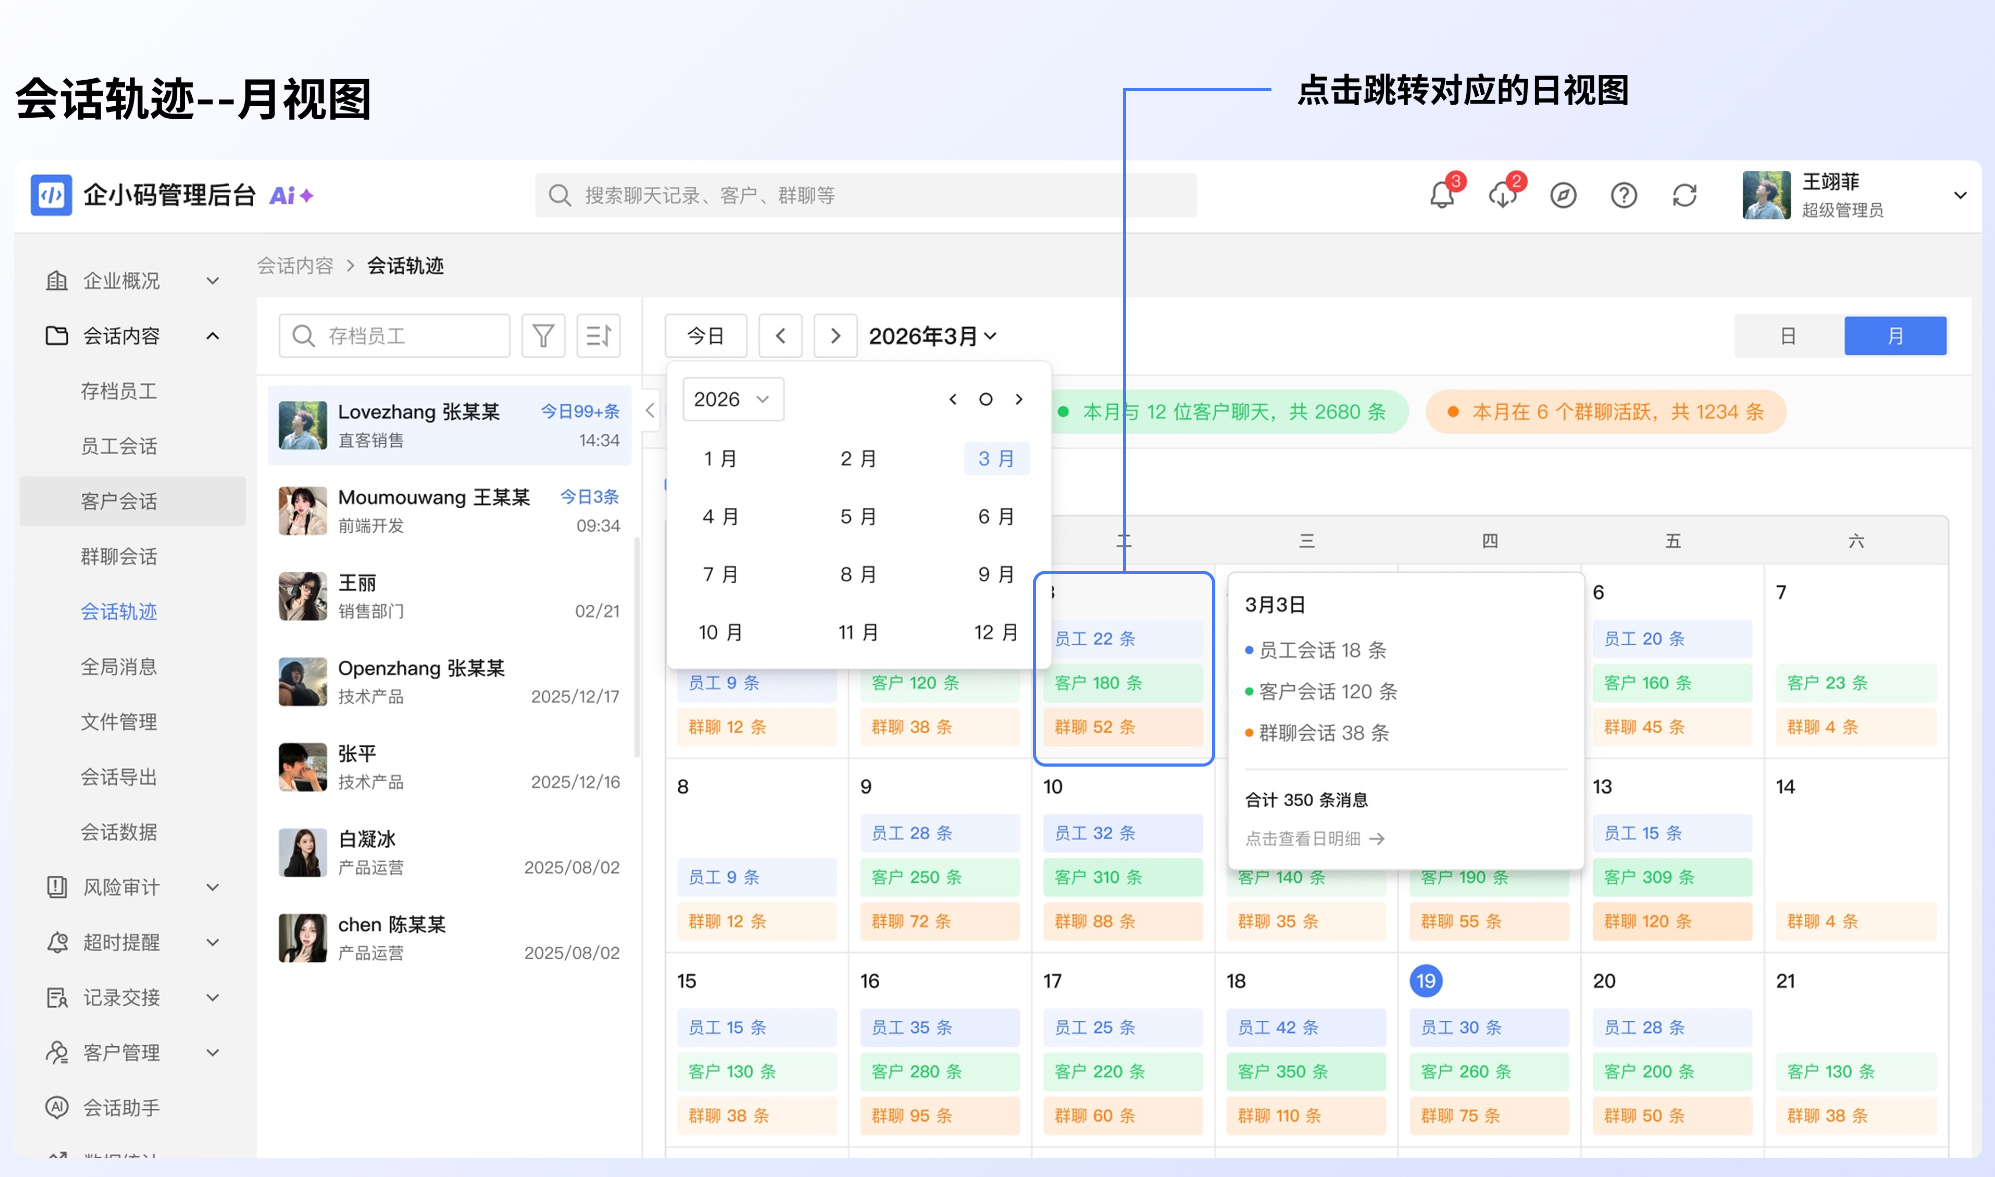The width and height of the screenshot is (1995, 1177).
Task: Open the cloud download icon
Action: (1502, 195)
